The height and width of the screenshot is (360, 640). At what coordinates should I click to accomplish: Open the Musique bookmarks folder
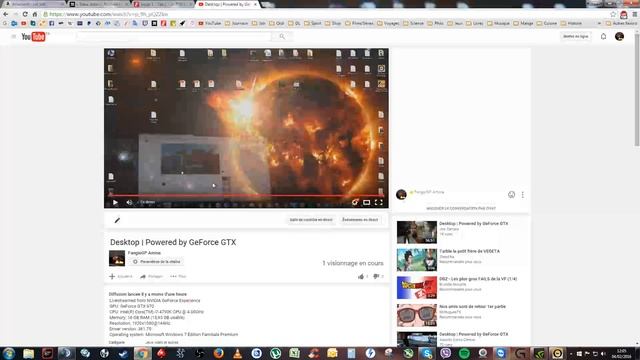coord(498,23)
